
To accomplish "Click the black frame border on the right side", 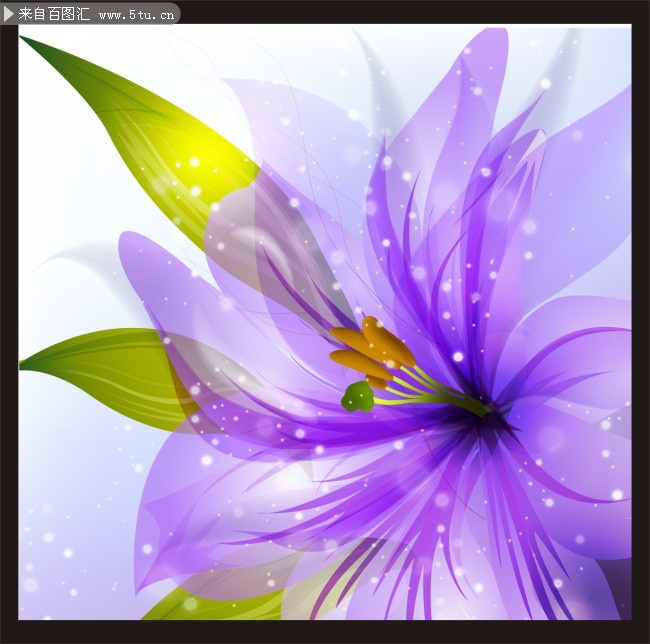I will (640, 320).
